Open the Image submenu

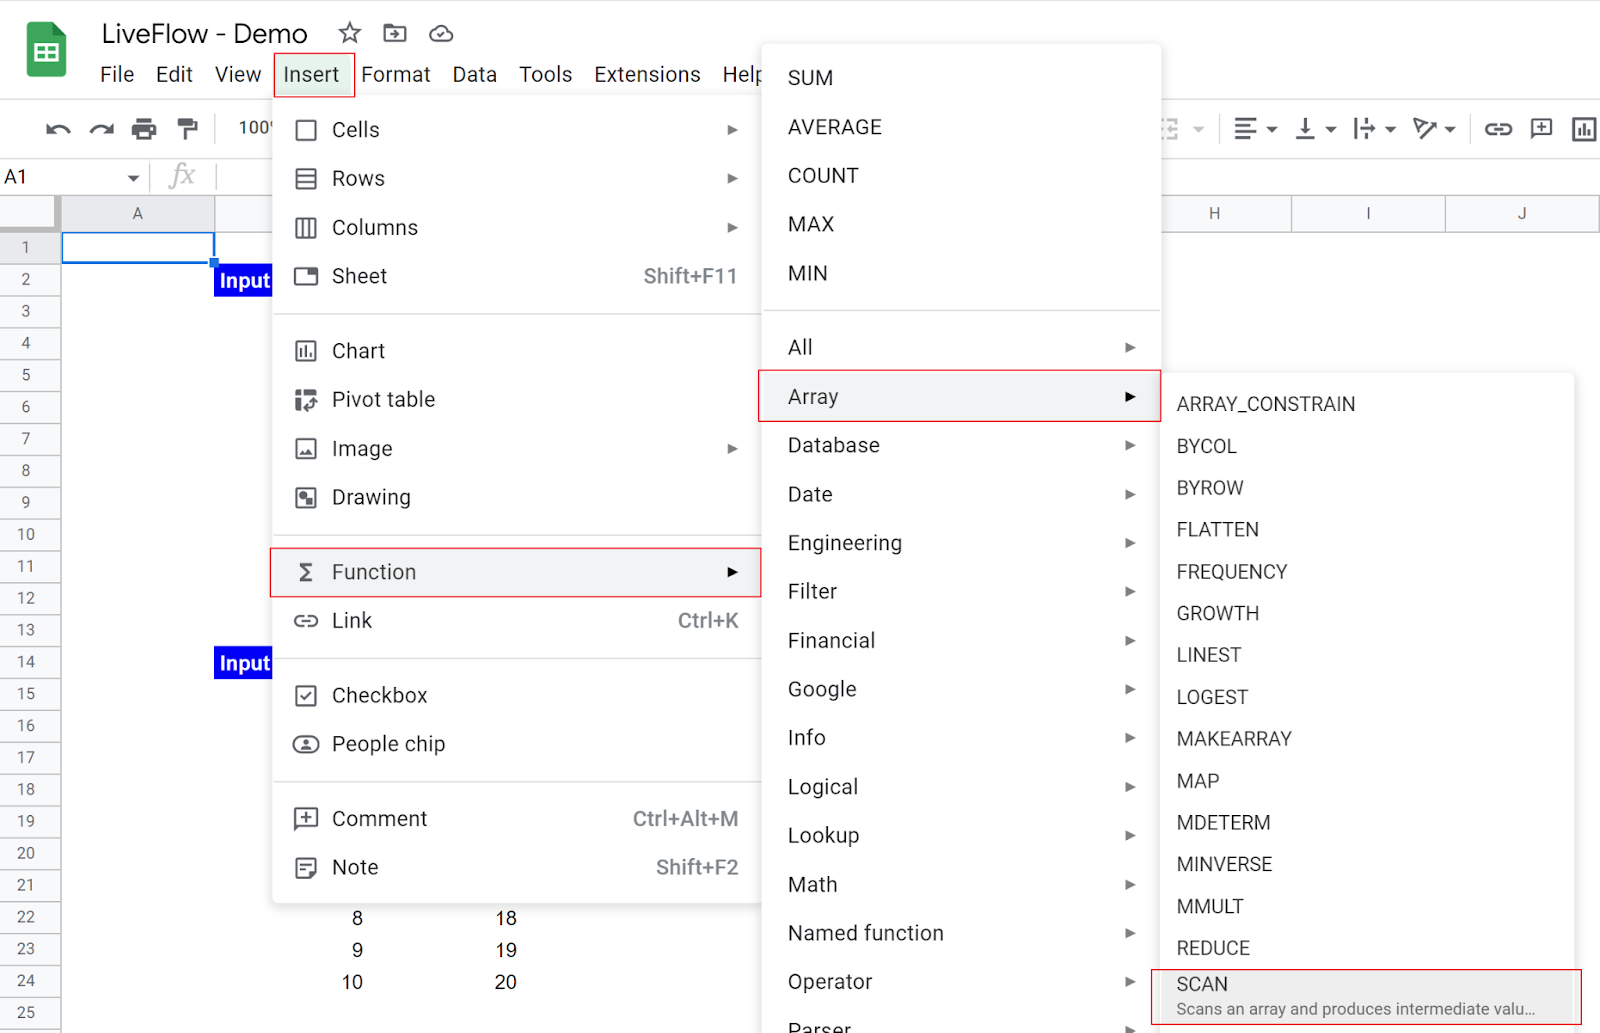coord(516,448)
